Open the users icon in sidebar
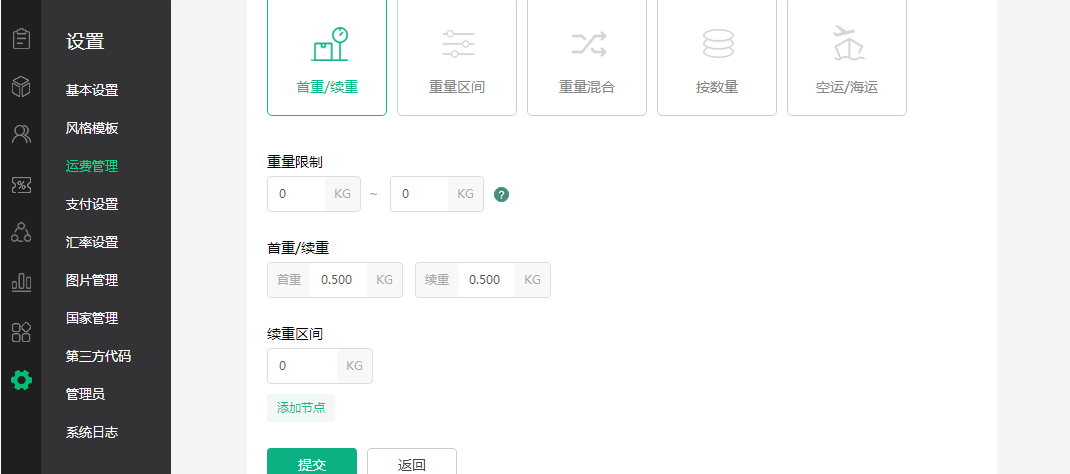Image resolution: width=1070 pixels, height=474 pixels. point(21,134)
